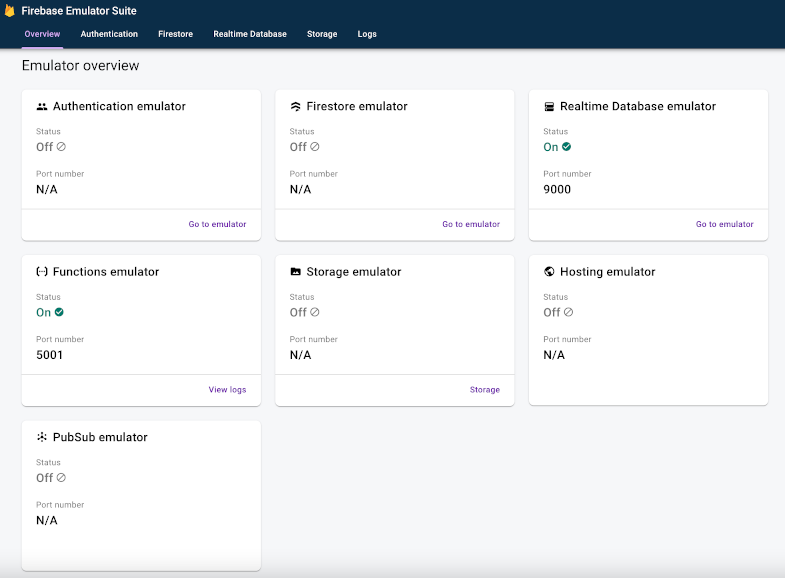Open the Firestore tab
Image resolution: width=785 pixels, height=578 pixels.
click(x=176, y=34)
